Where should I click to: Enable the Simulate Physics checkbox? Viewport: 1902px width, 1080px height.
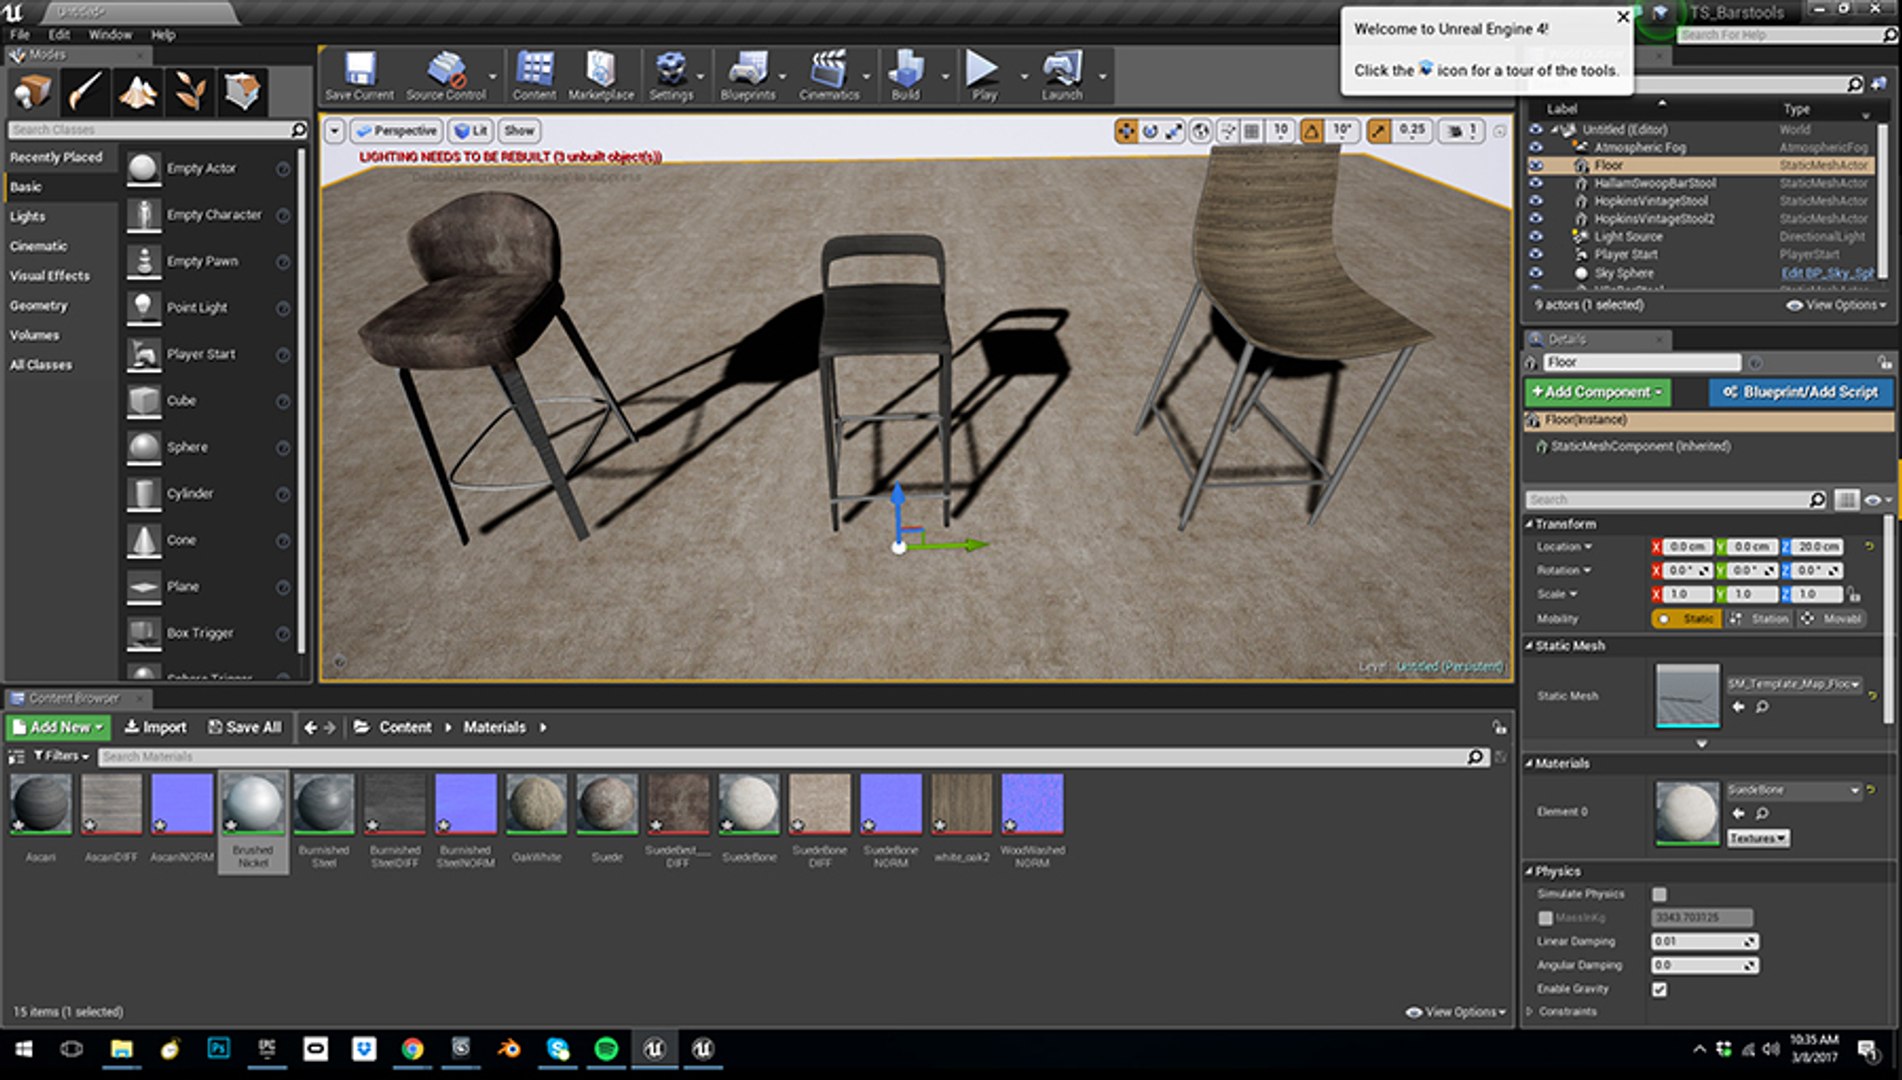(1659, 894)
